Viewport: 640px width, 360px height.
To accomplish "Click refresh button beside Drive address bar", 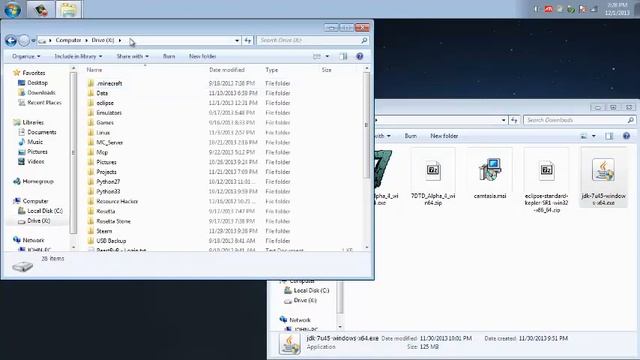I will pyautogui.click(x=248, y=40).
